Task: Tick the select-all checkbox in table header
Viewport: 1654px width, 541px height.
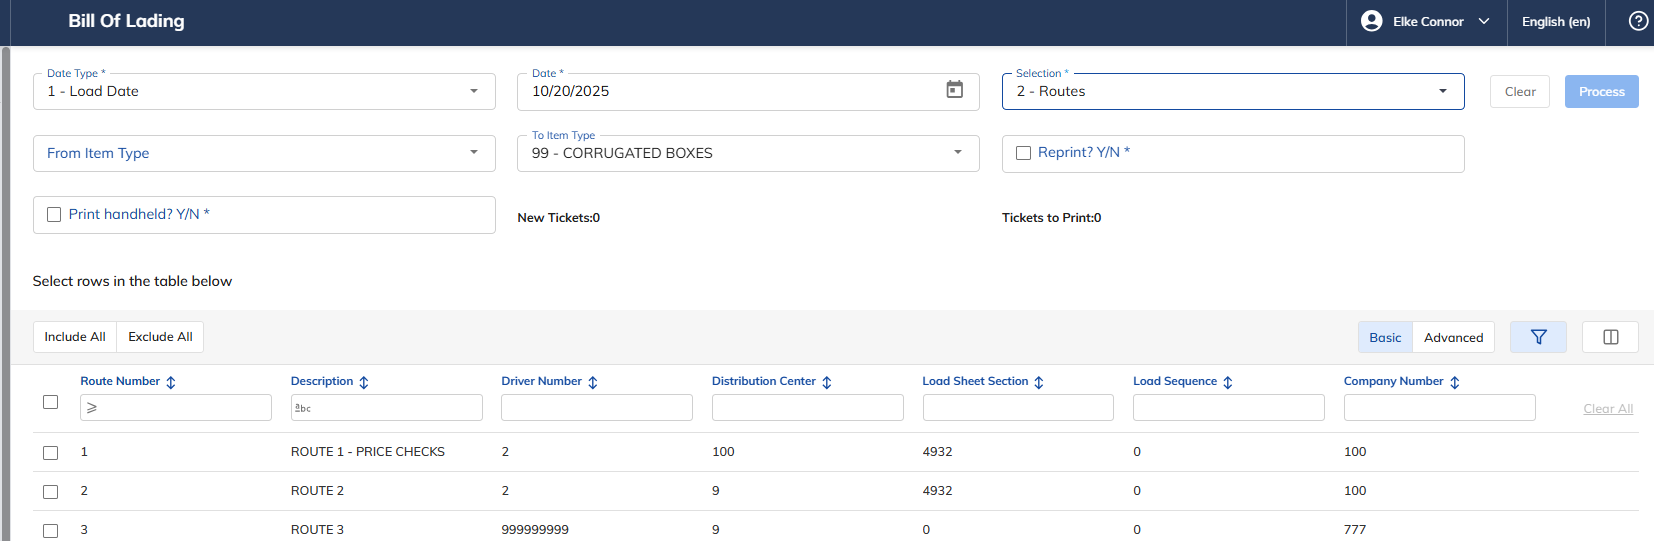Action: (x=50, y=402)
